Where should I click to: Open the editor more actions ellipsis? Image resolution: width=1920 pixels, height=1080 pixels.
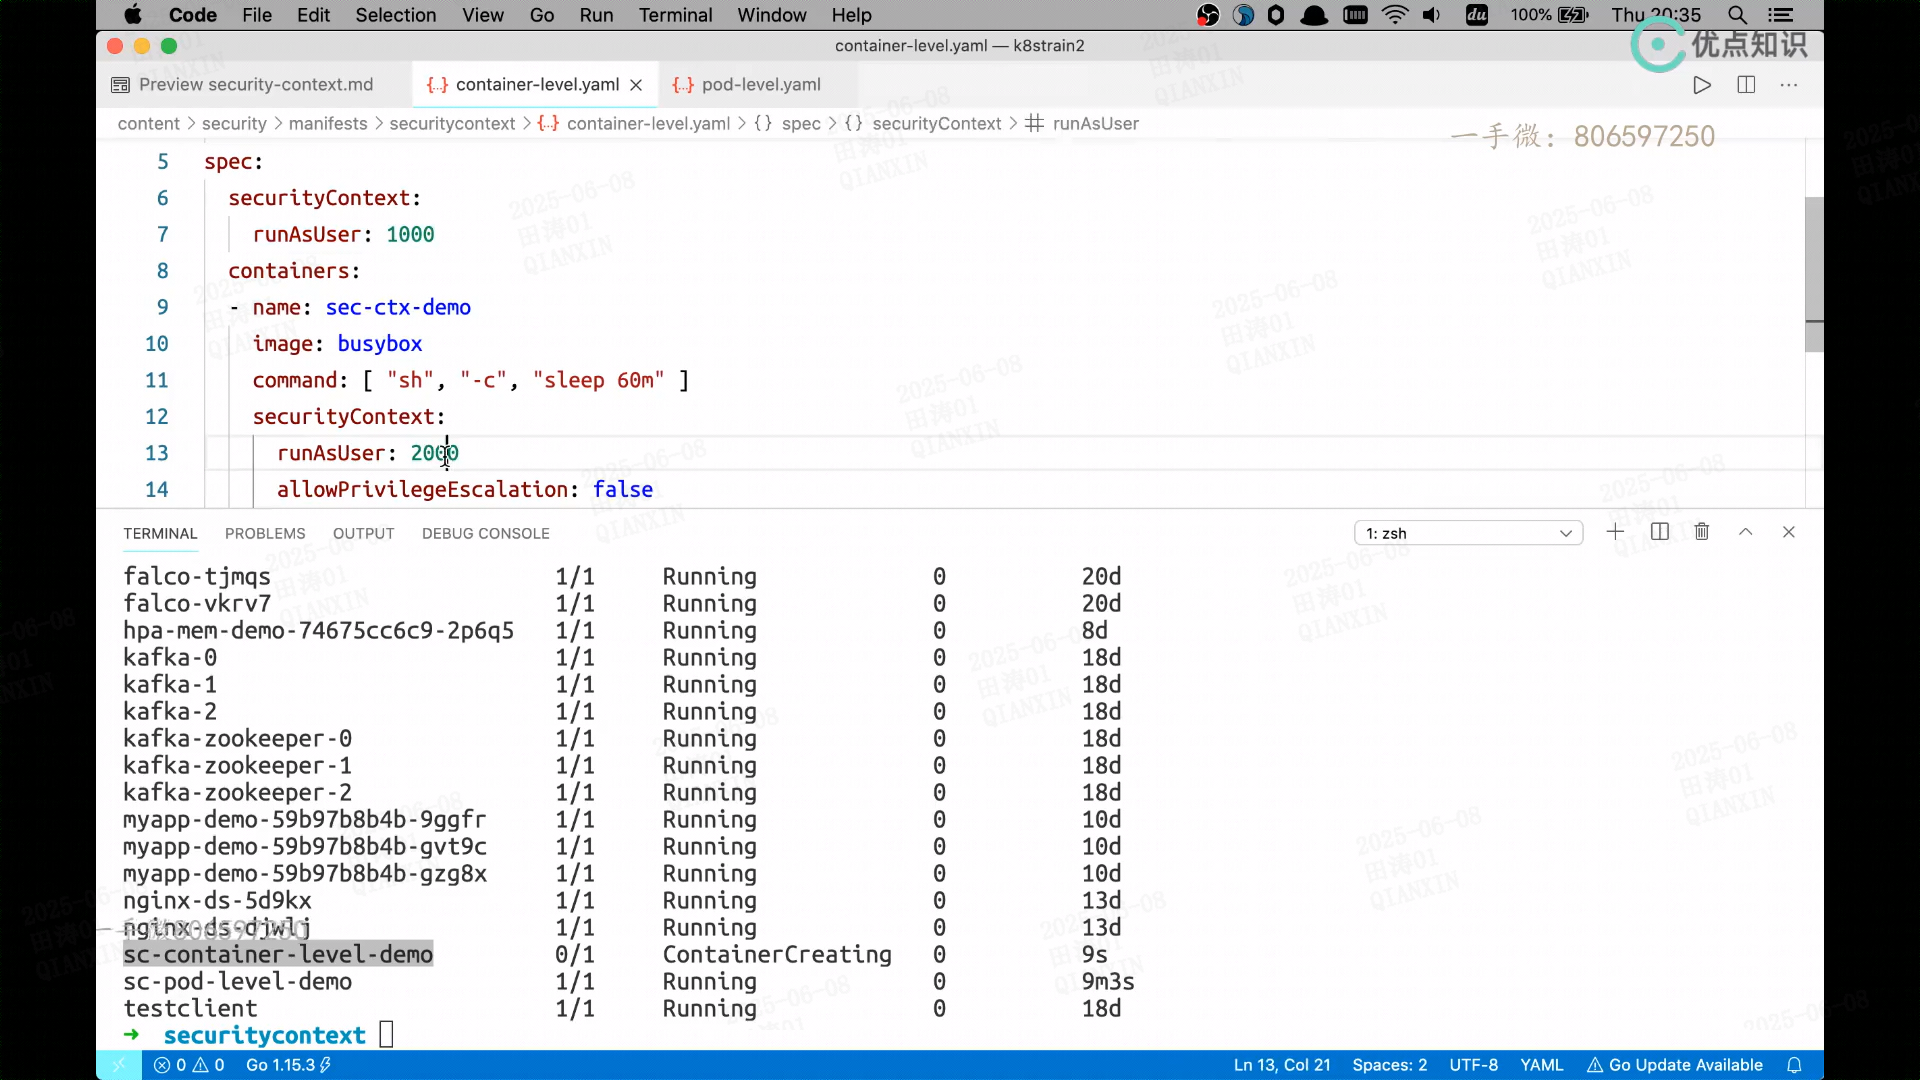pos(1789,85)
